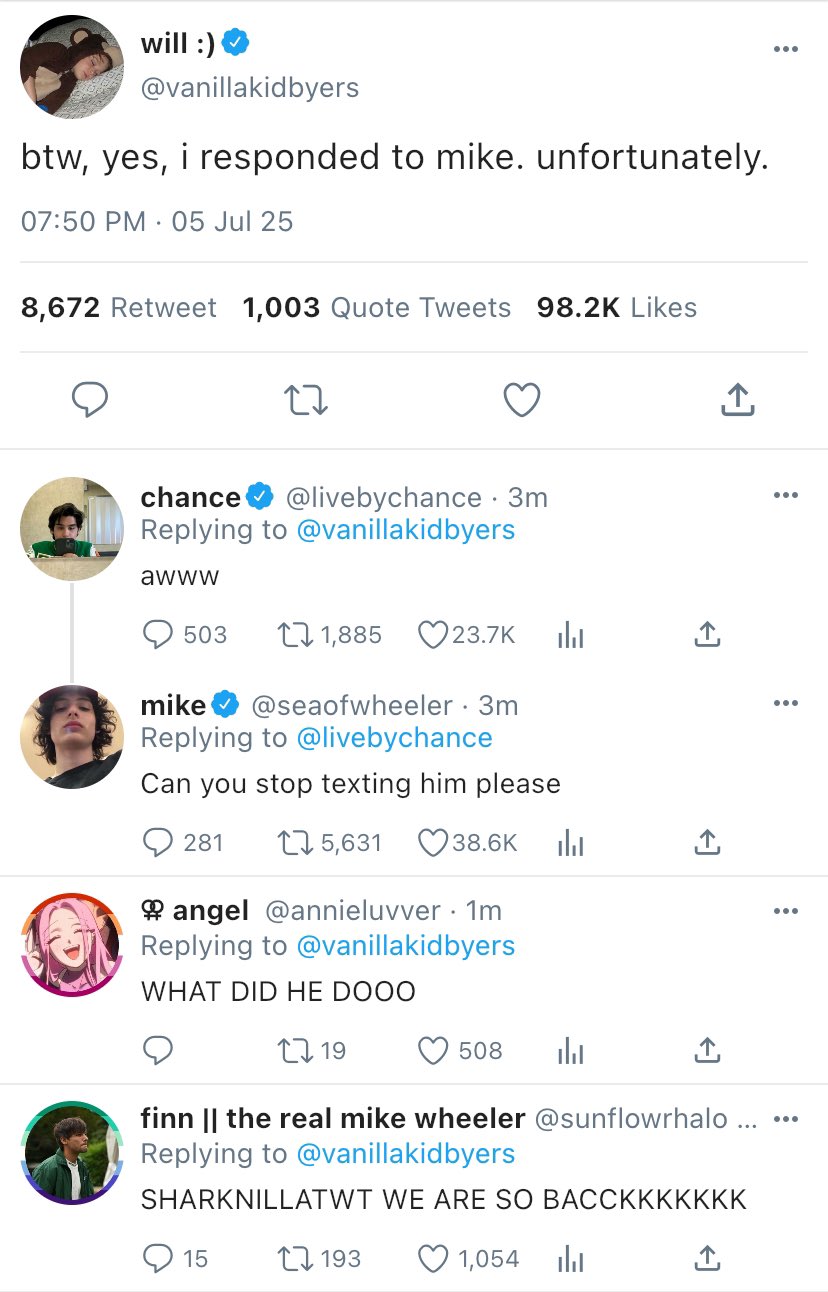This screenshot has width=828, height=1292.
Task: Open mike's profile picture
Action: pos(72,737)
